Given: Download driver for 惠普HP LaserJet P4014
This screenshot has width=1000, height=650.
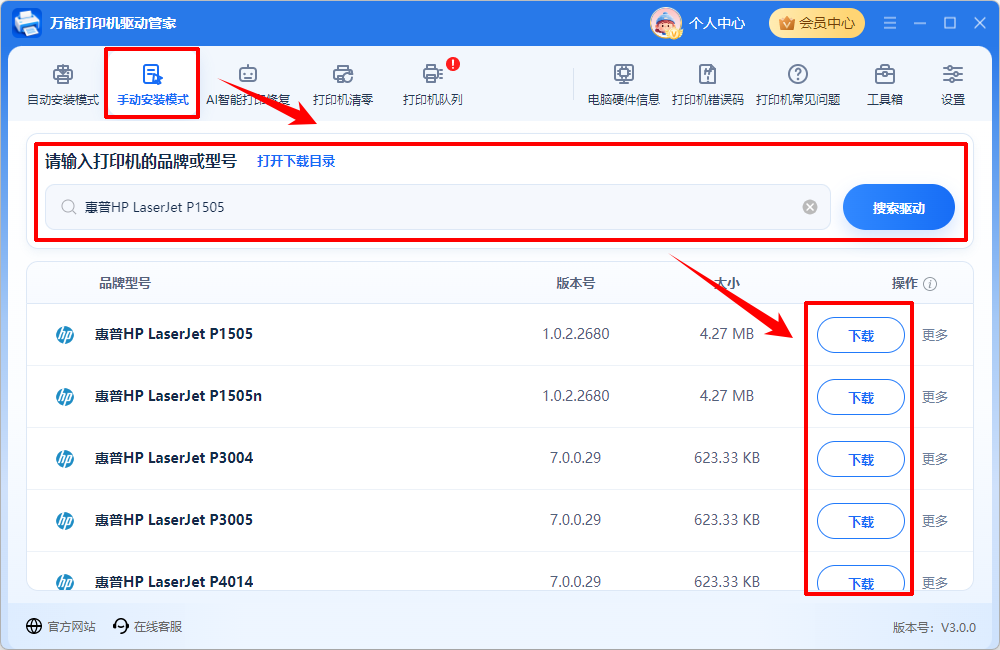Looking at the screenshot, I should coord(861,578).
